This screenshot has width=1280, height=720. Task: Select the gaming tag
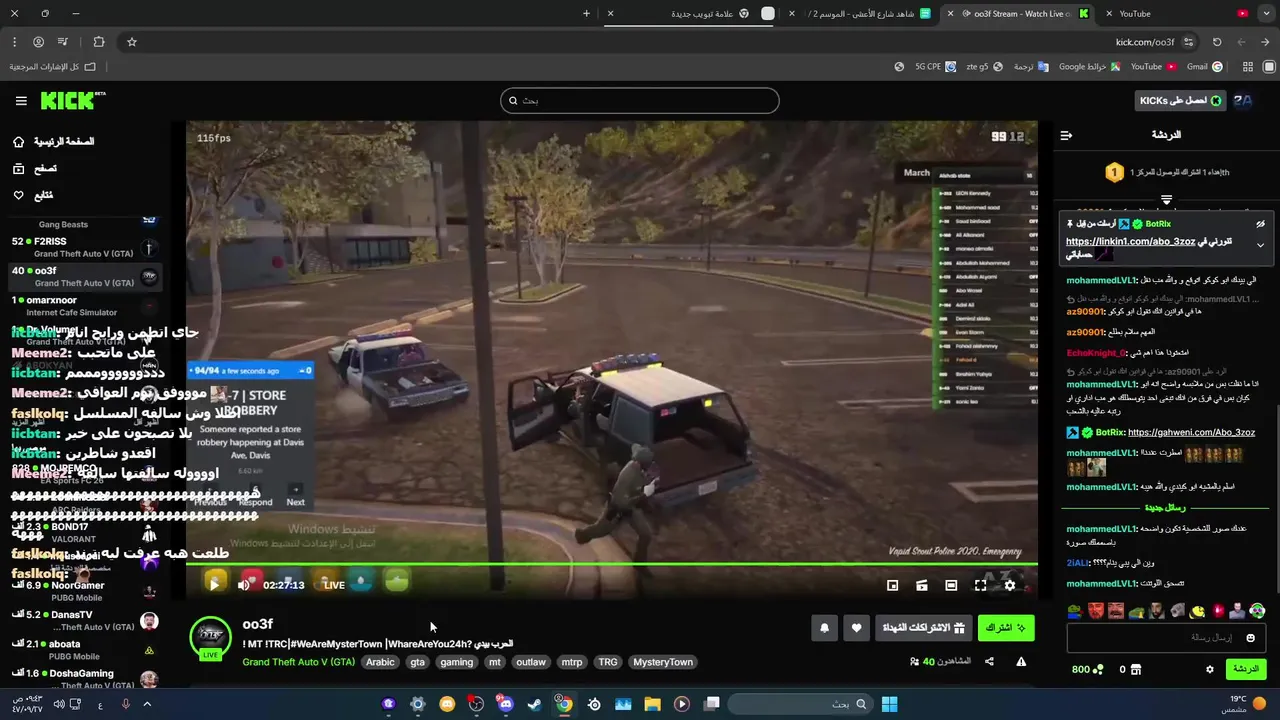coord(456,662)
